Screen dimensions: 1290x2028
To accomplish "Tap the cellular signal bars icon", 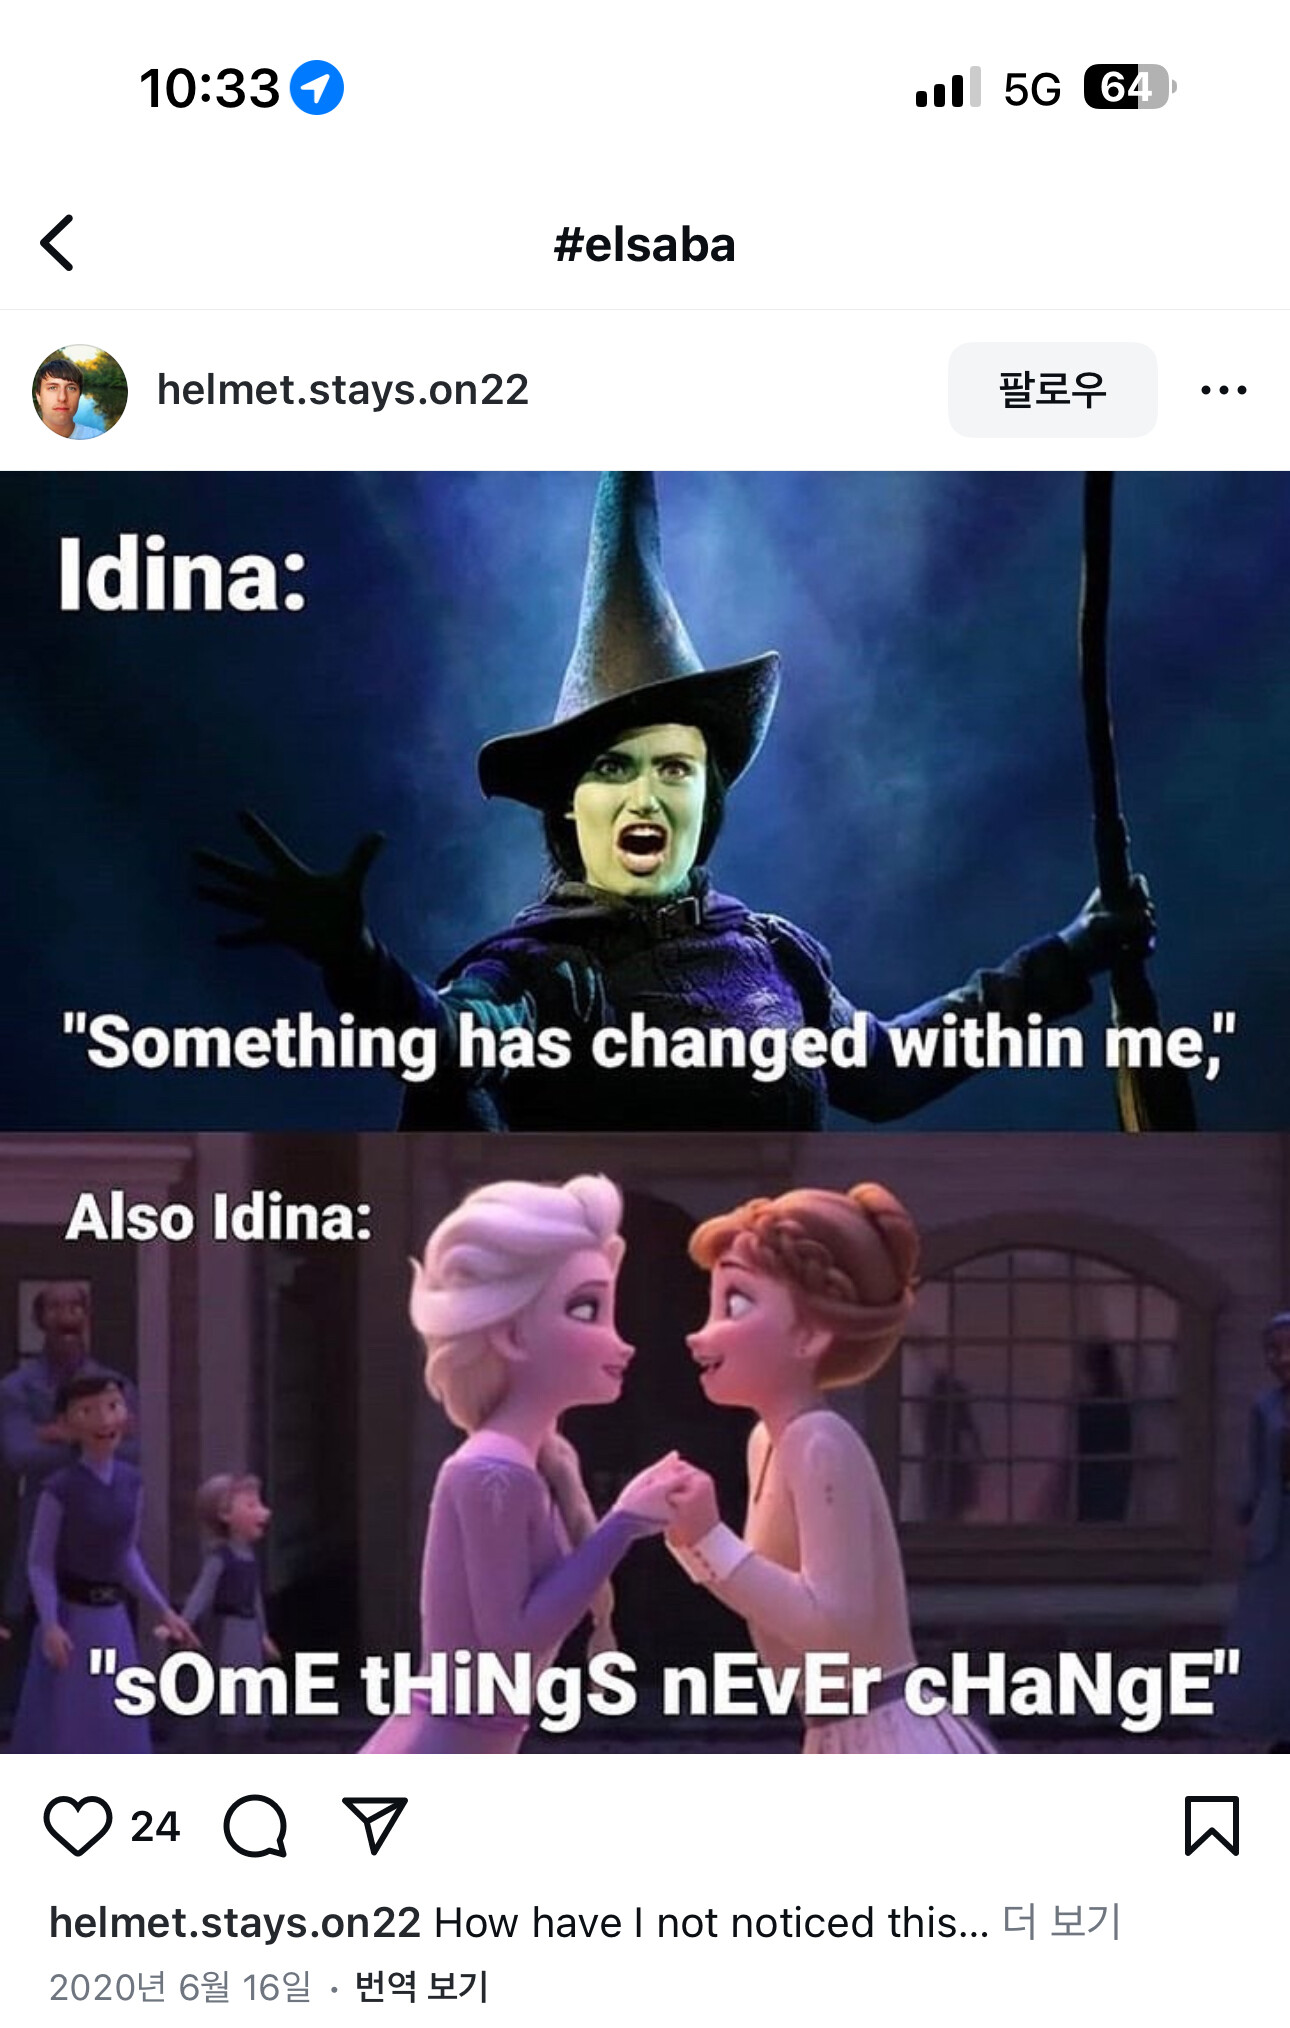I will point(948,88).
